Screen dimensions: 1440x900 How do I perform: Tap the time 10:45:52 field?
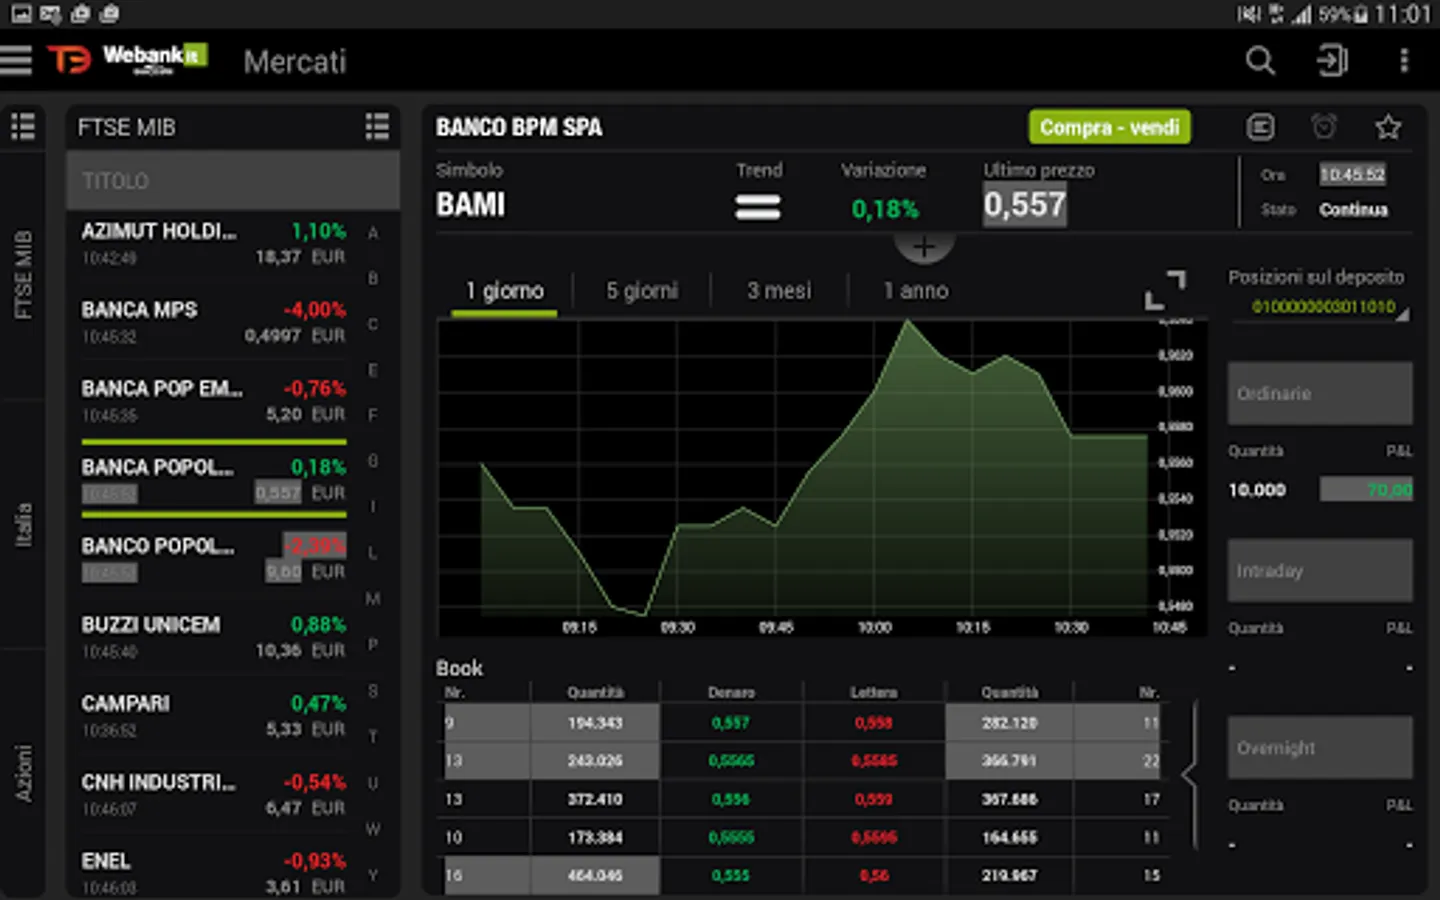[1352, 175]
